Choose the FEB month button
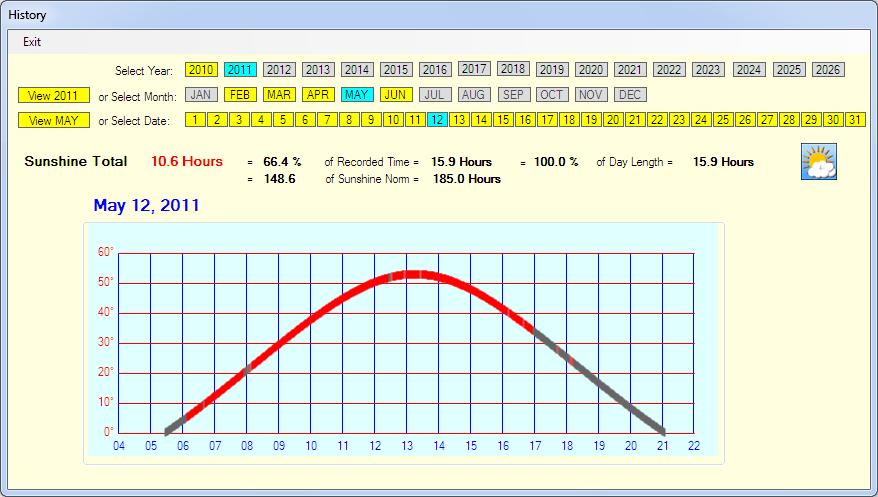Screen dimensions: 878x497 [240, 95]
